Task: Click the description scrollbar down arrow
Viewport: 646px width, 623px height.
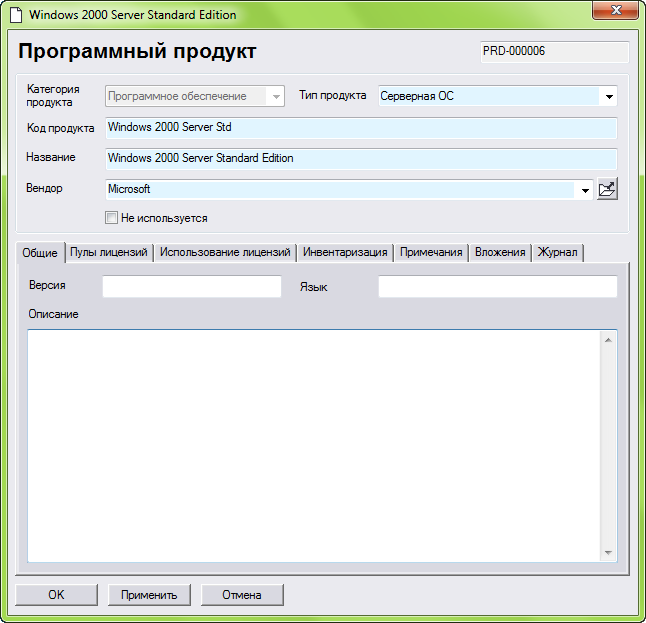Action: pos(608,553)
